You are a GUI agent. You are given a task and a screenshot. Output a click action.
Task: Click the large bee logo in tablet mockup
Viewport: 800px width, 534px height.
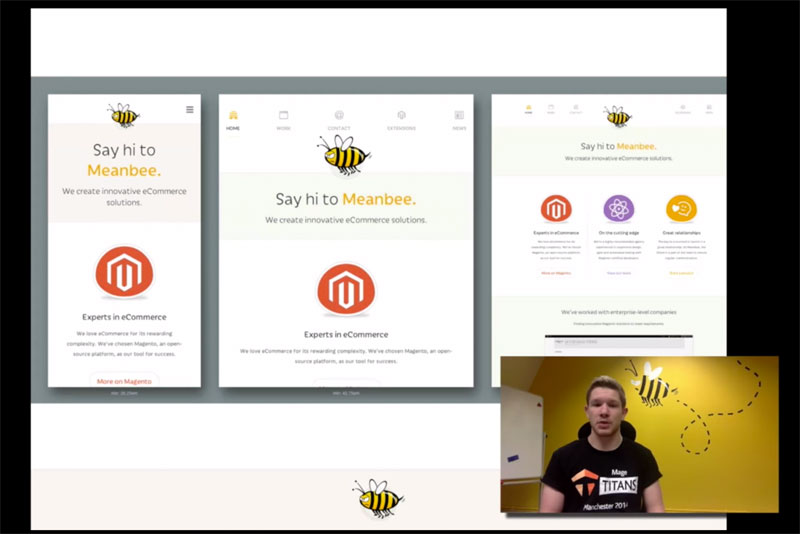344,155
